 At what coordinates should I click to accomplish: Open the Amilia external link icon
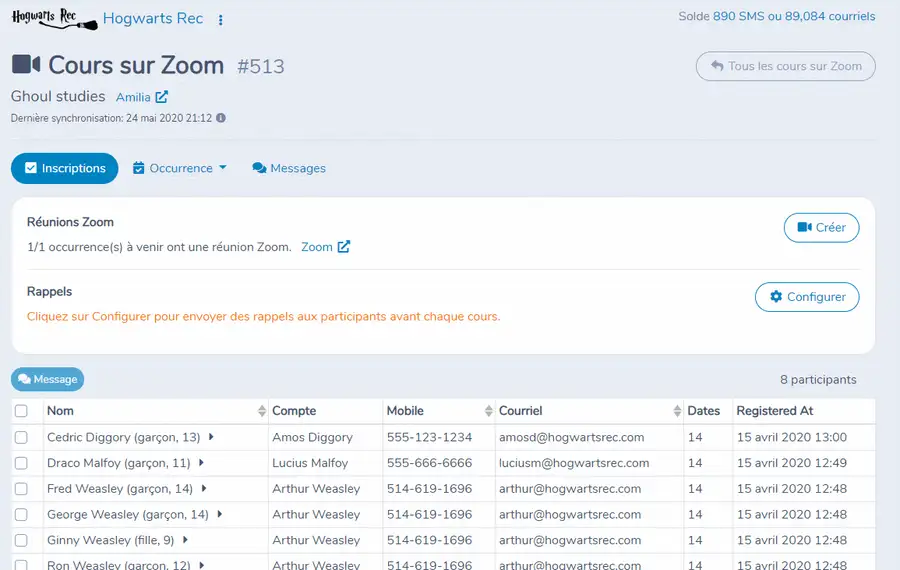tap(162, 97)
